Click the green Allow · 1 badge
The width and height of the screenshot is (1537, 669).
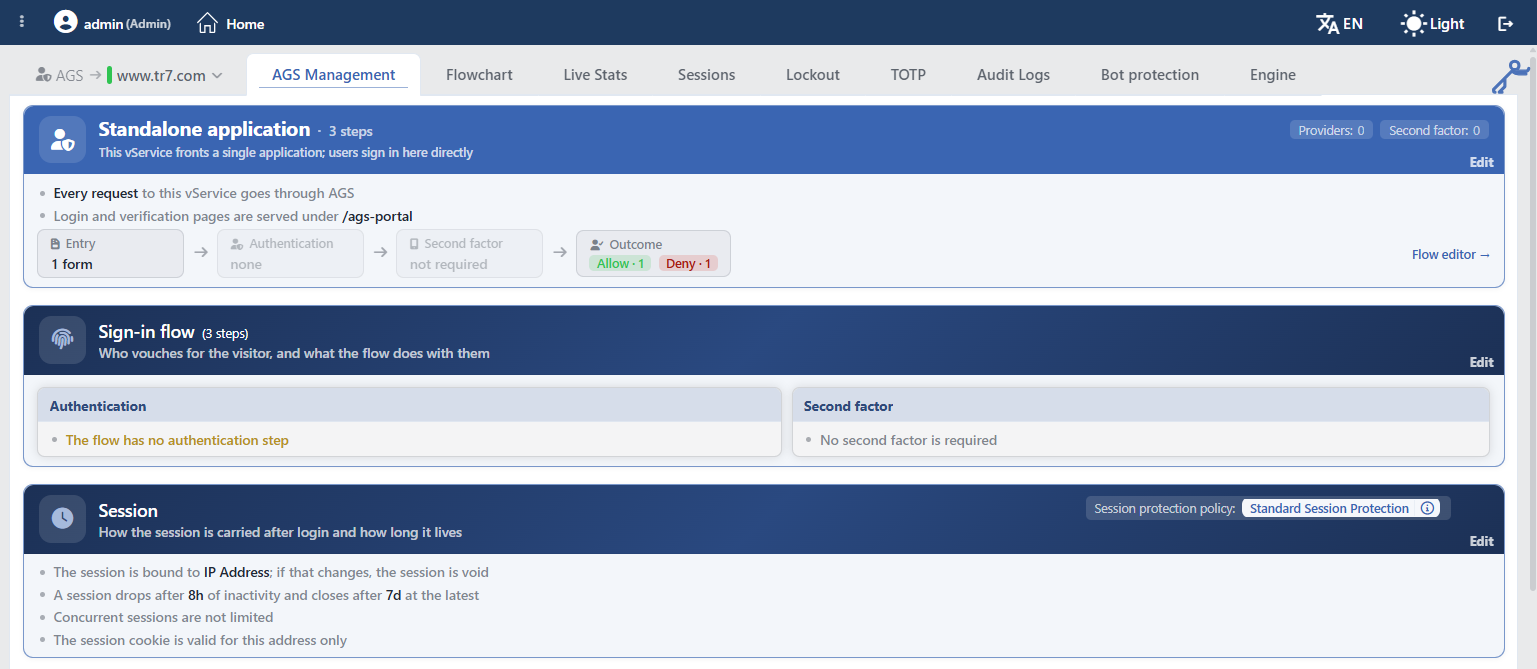click(x=620, y=264)
